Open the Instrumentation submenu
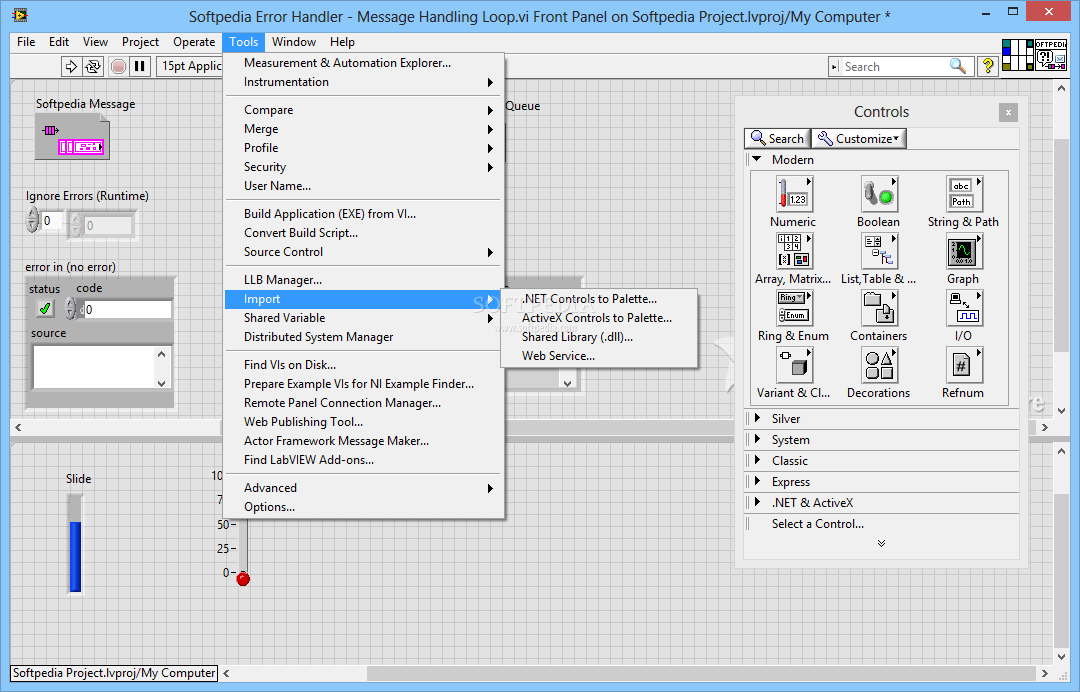This screenshot has height=692, width=1080. [364, 82]
